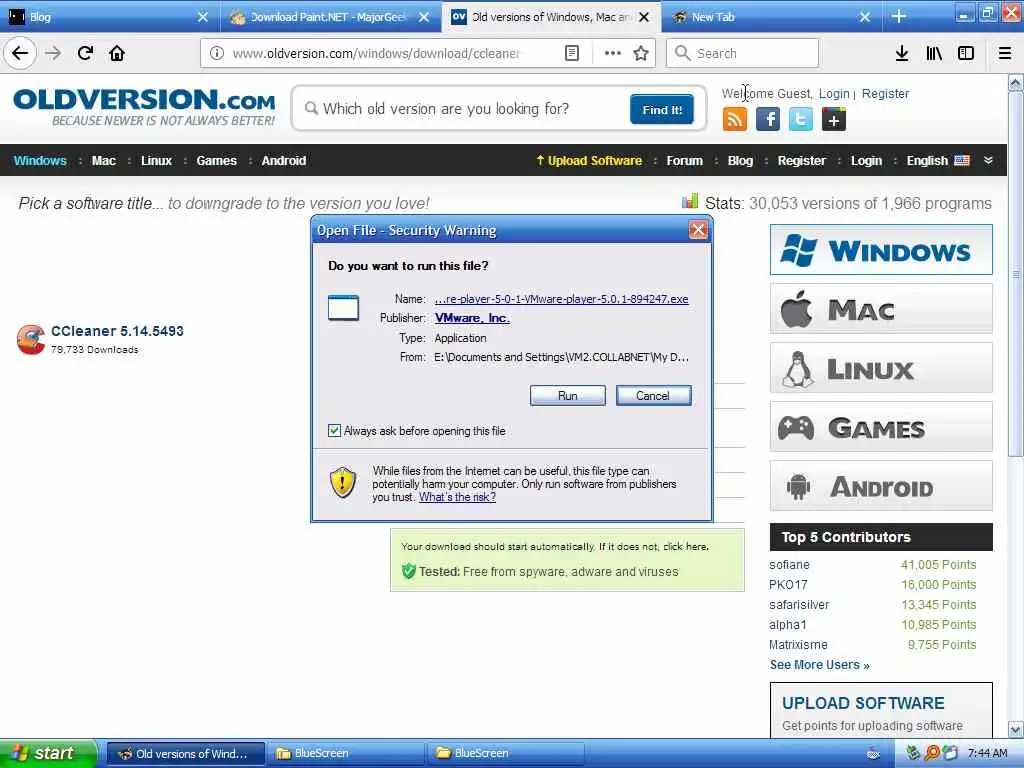
Task: Select Linux in the site navigation bar
Action: 156,161
